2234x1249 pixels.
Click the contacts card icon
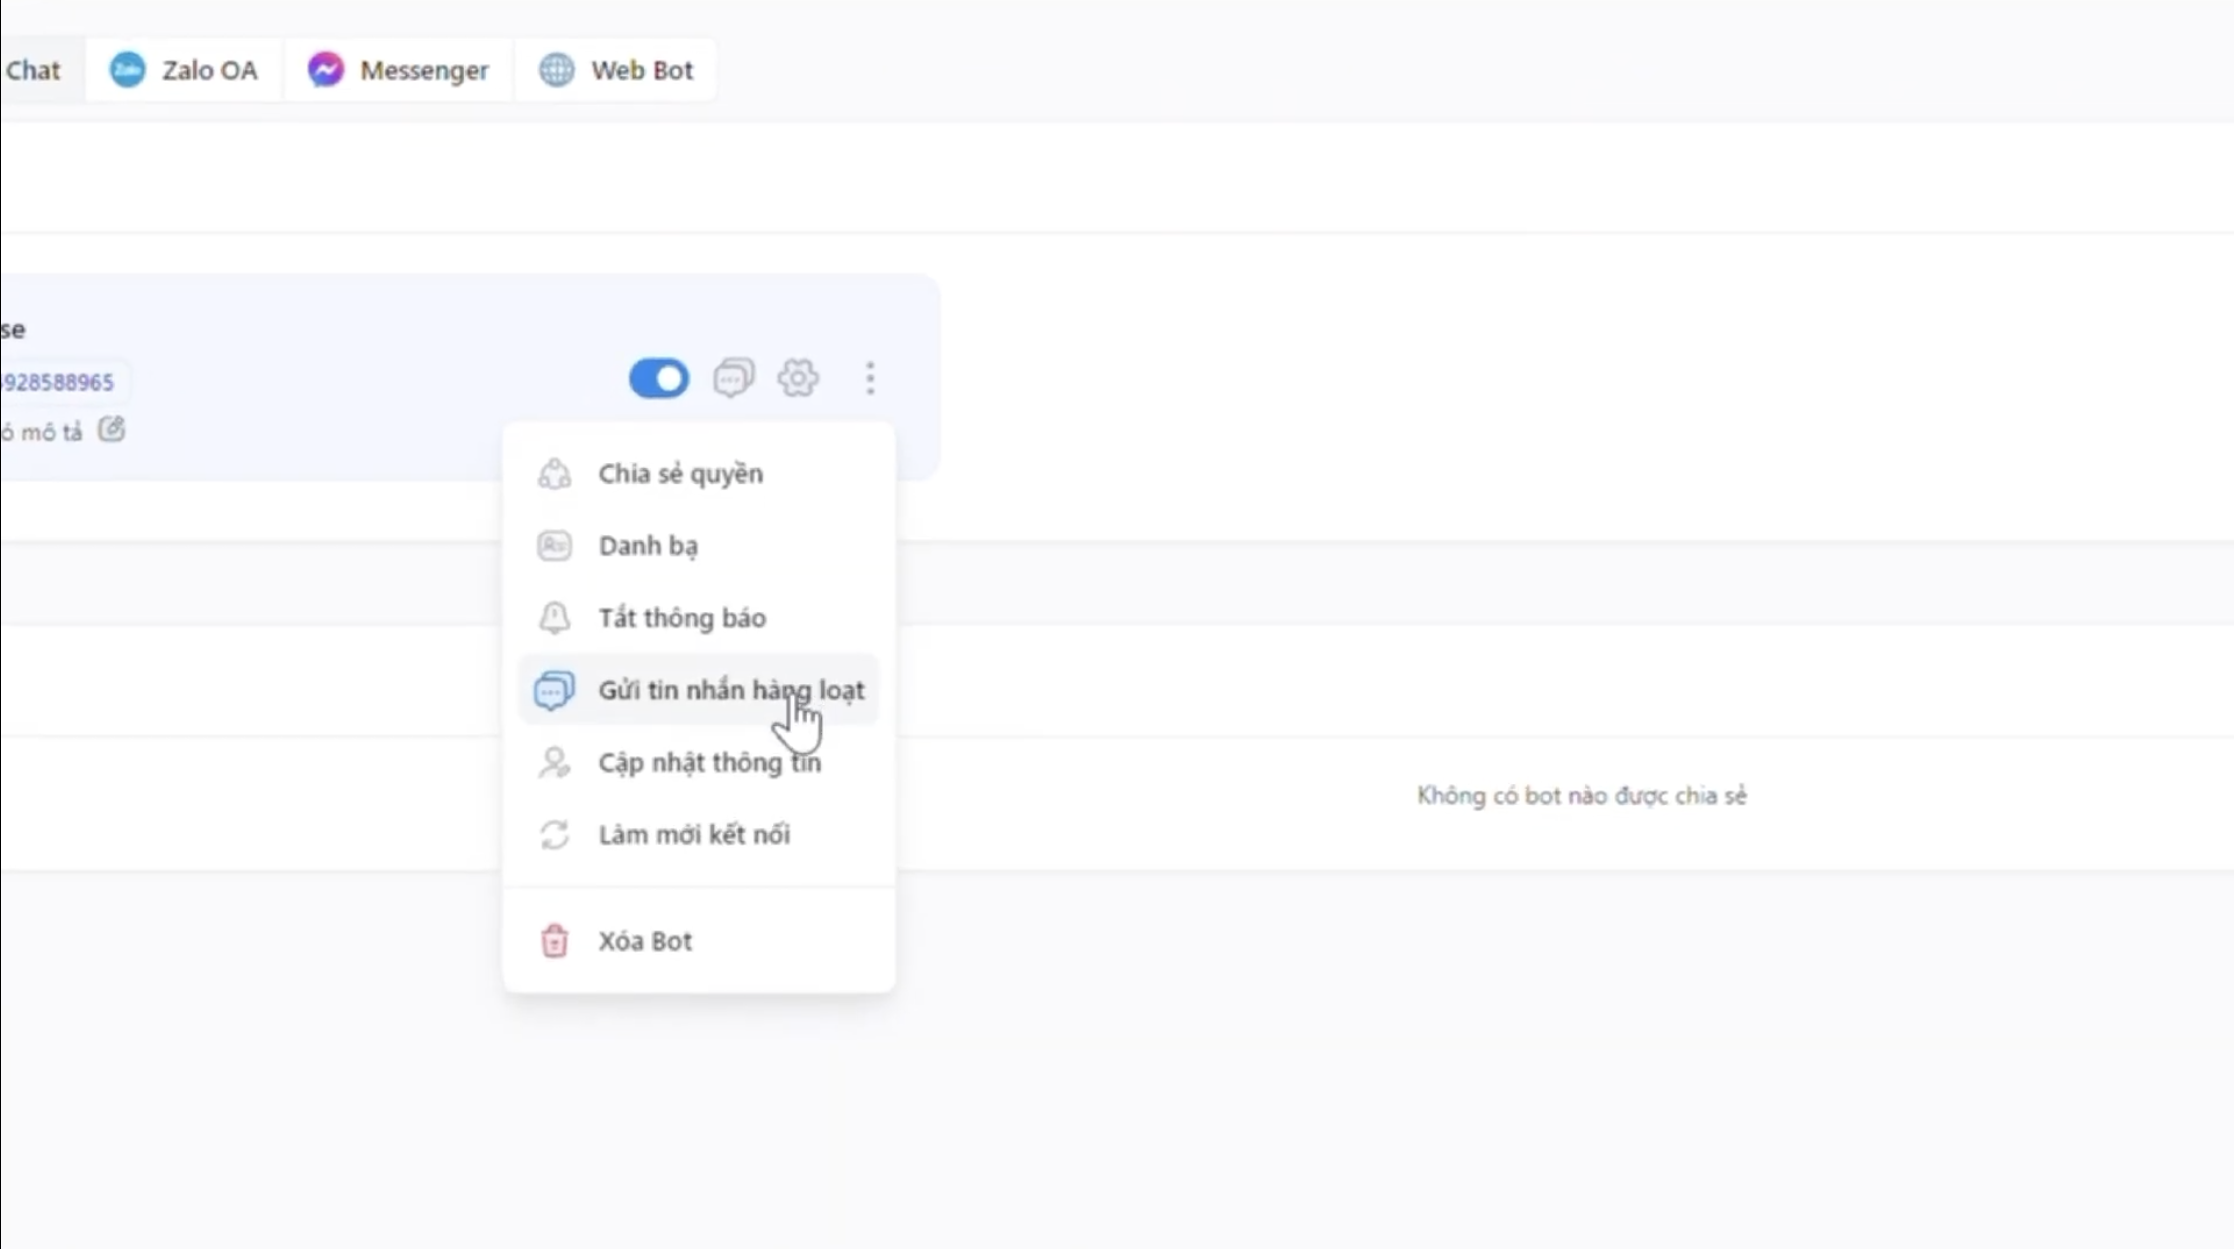point(554,545)
